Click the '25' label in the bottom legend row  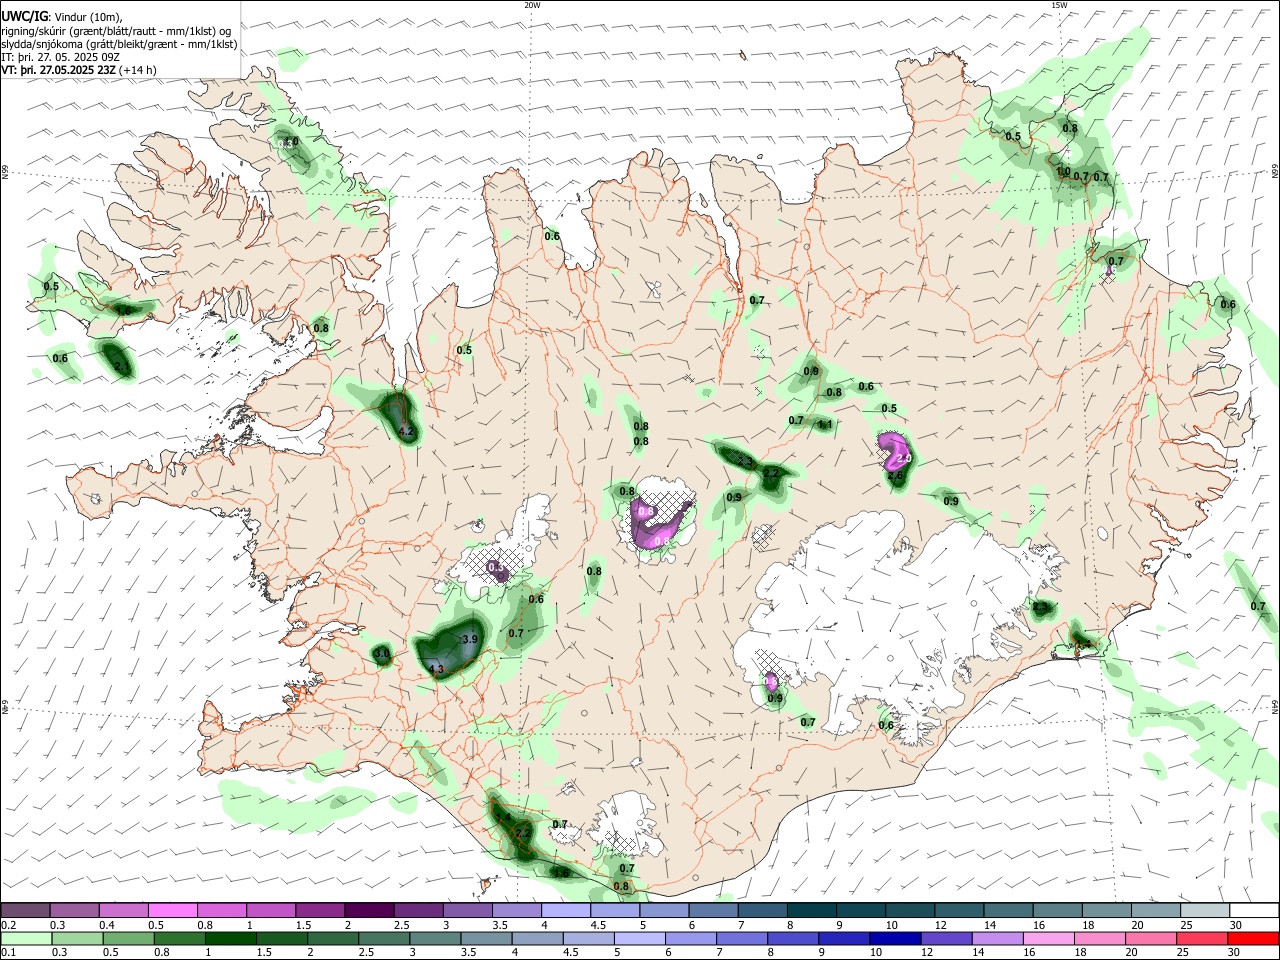(x=1183, y=952)
